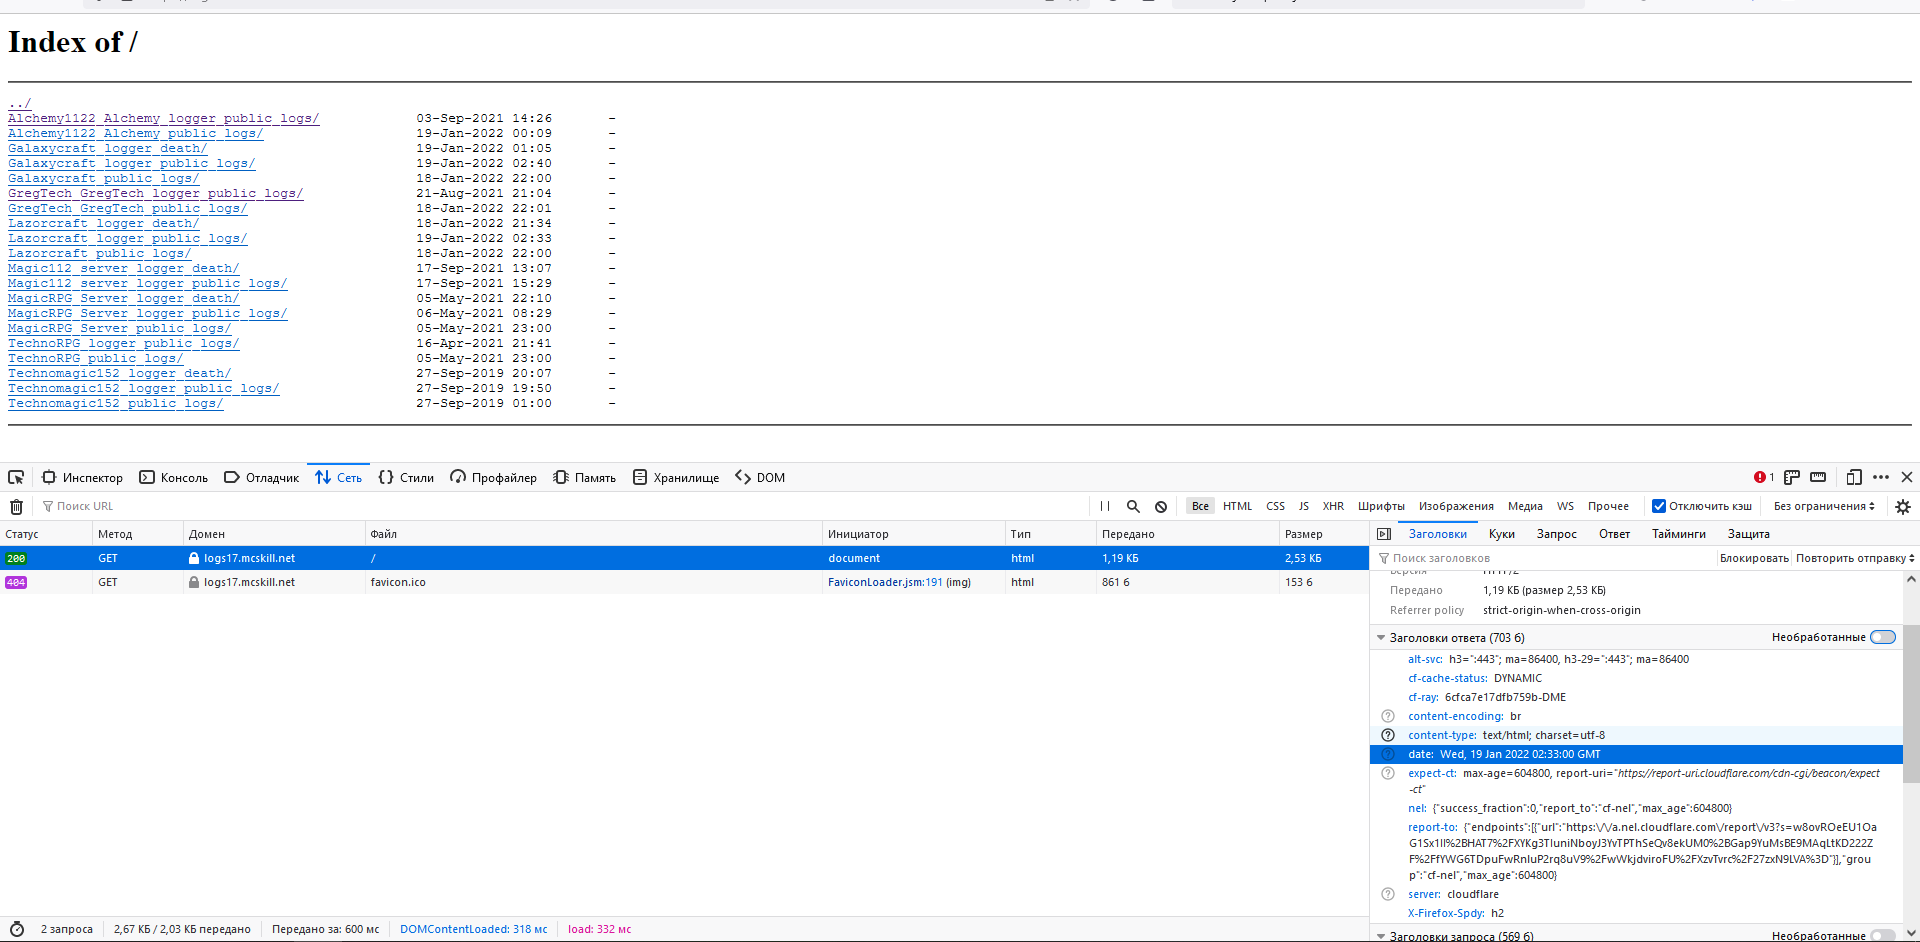Focus Поиск заголовков search field
The height and width of the screenshot is (942, 1920).
[1544, 558]
